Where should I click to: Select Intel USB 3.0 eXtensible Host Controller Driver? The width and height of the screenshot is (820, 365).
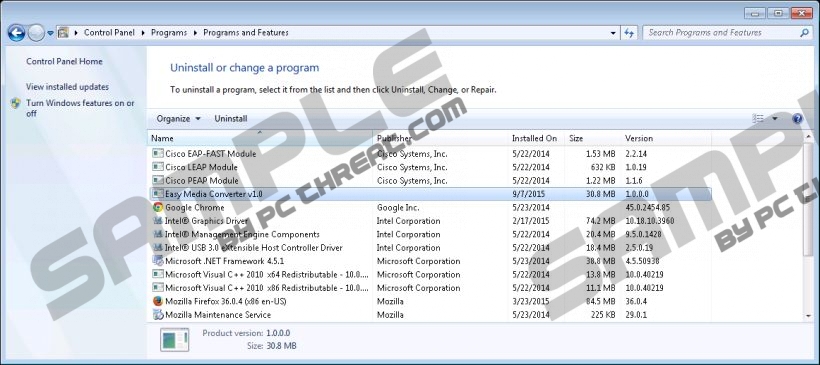430,248
